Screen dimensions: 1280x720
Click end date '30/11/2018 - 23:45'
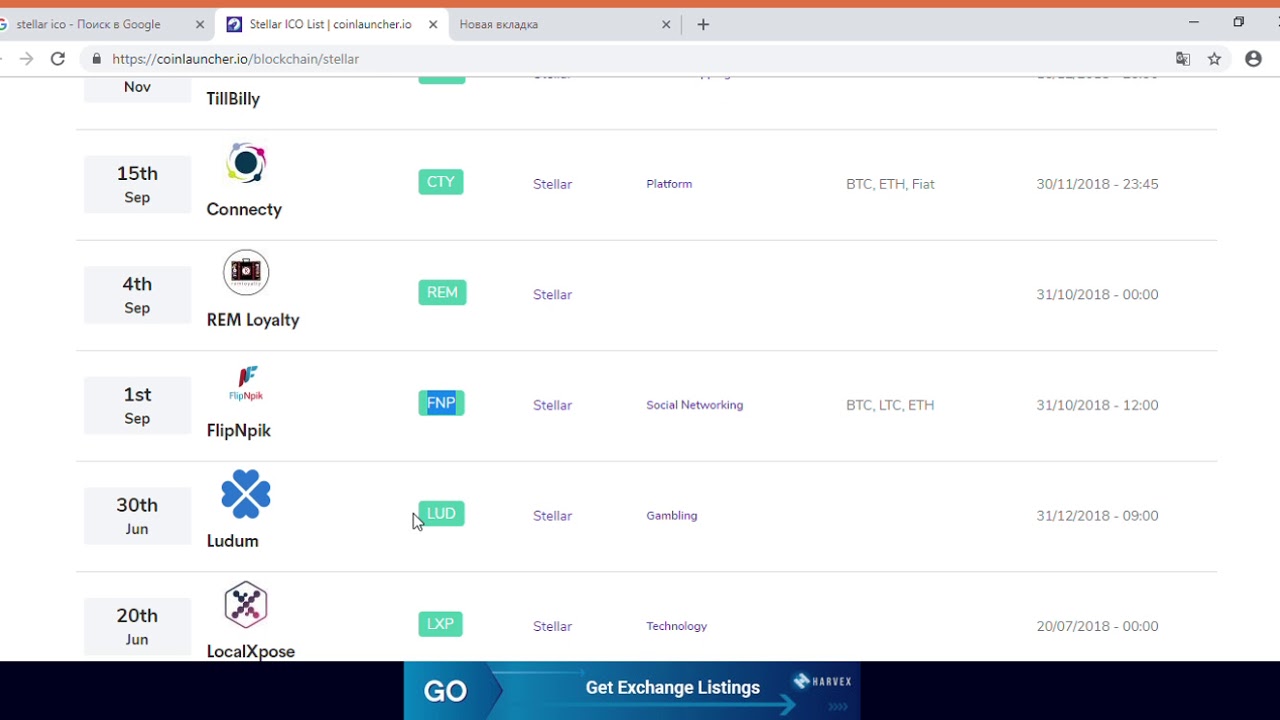pos(1097,184)
